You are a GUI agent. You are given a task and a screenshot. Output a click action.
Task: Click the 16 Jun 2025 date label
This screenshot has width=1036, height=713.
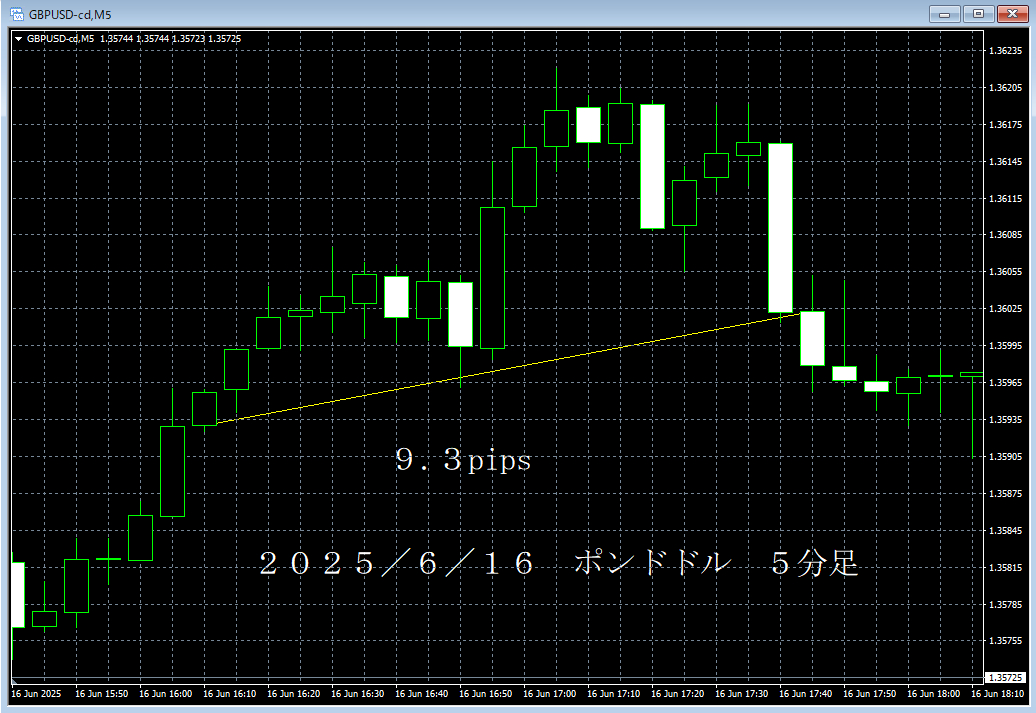click(x=36, y=693)
